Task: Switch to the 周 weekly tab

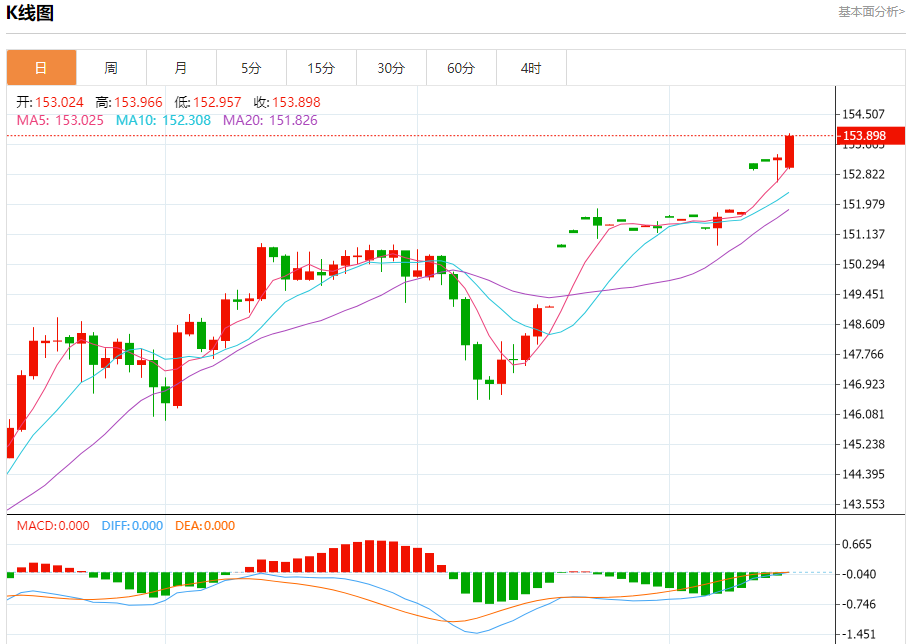Action: pyautogui.click(x=111, y=68)
